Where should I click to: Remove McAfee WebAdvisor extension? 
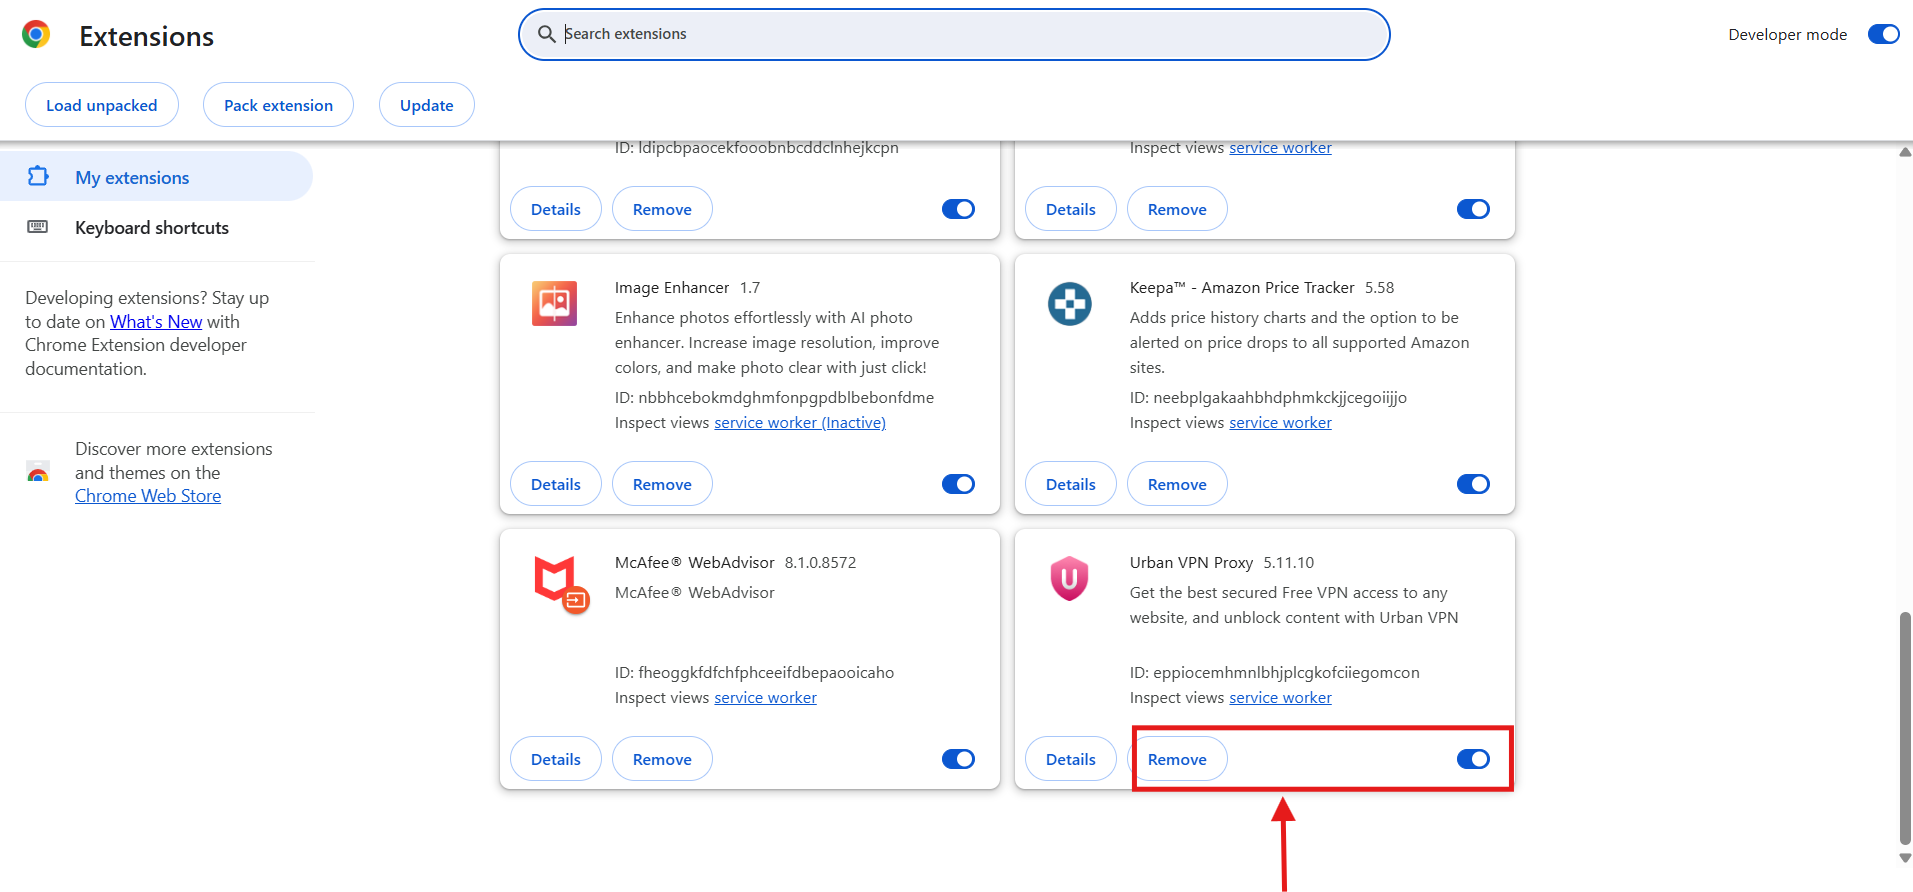(x=662, y=759)
